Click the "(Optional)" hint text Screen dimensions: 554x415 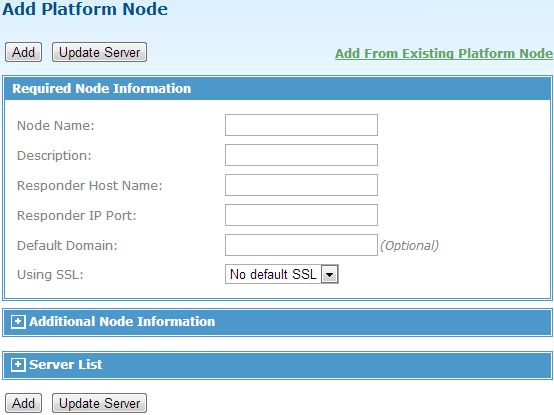[x=409, y=245]
